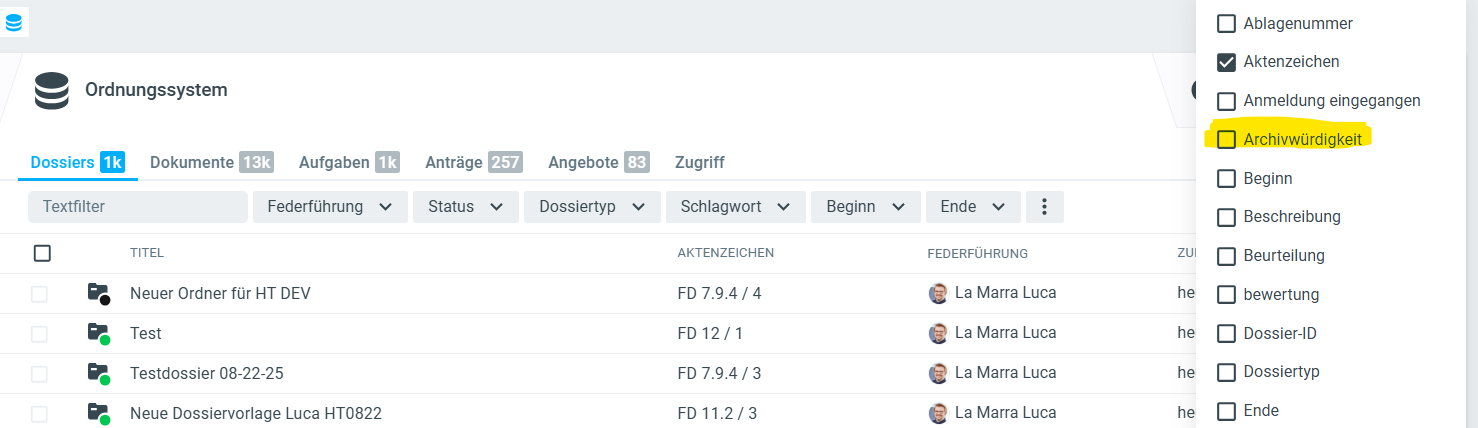
Task: Click folder icon of Testdossier 08-22-25
Action: pyautogui.click(x=97, y=373)
